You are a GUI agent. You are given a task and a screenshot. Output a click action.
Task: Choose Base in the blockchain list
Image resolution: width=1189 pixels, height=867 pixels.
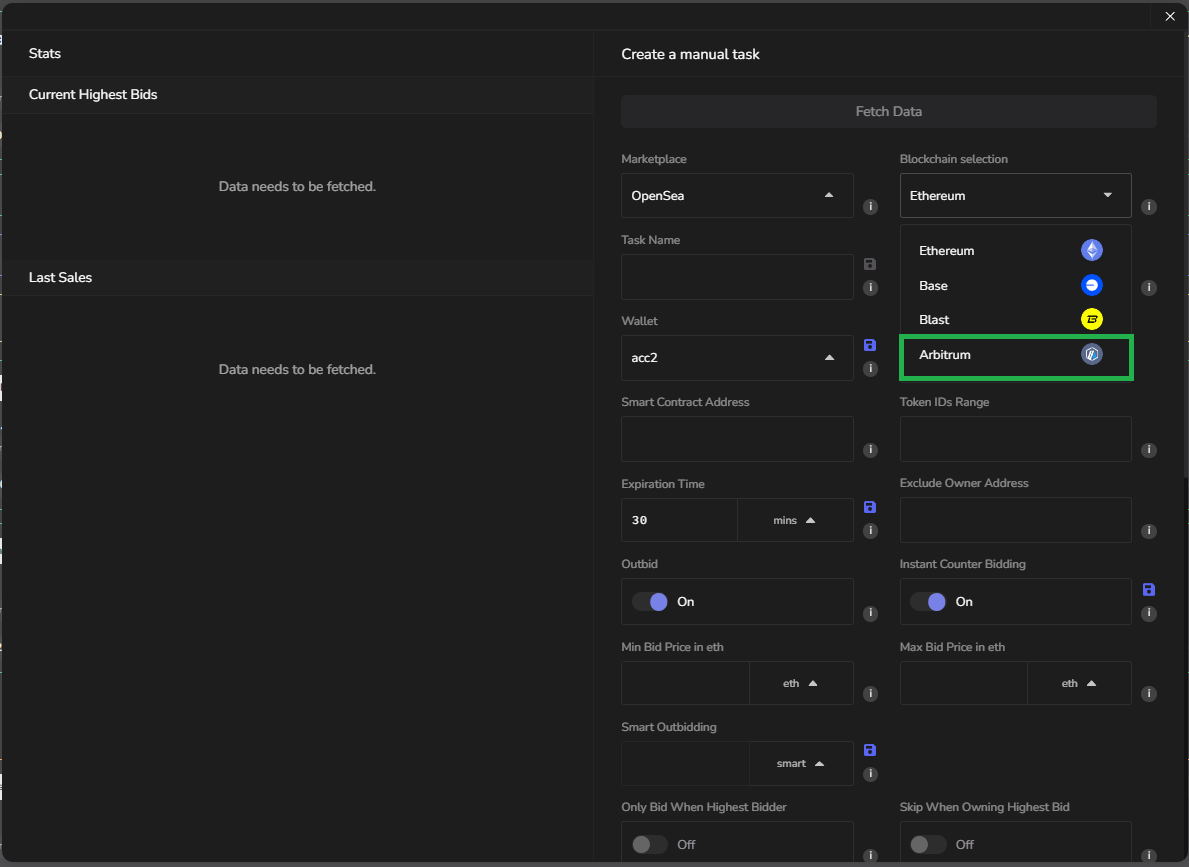[1015, 286]
